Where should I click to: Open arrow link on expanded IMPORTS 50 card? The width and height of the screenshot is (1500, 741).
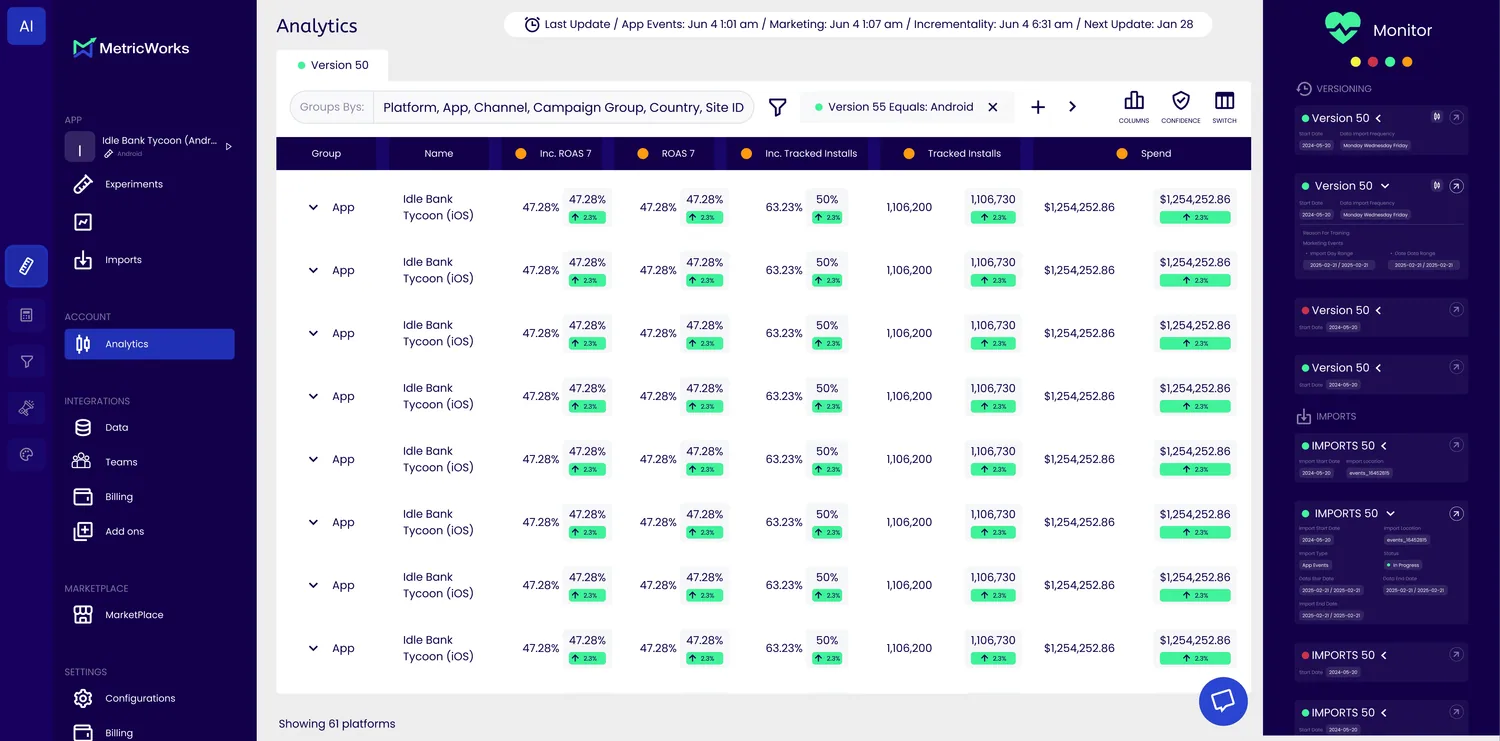click(x=1457, y=513)
